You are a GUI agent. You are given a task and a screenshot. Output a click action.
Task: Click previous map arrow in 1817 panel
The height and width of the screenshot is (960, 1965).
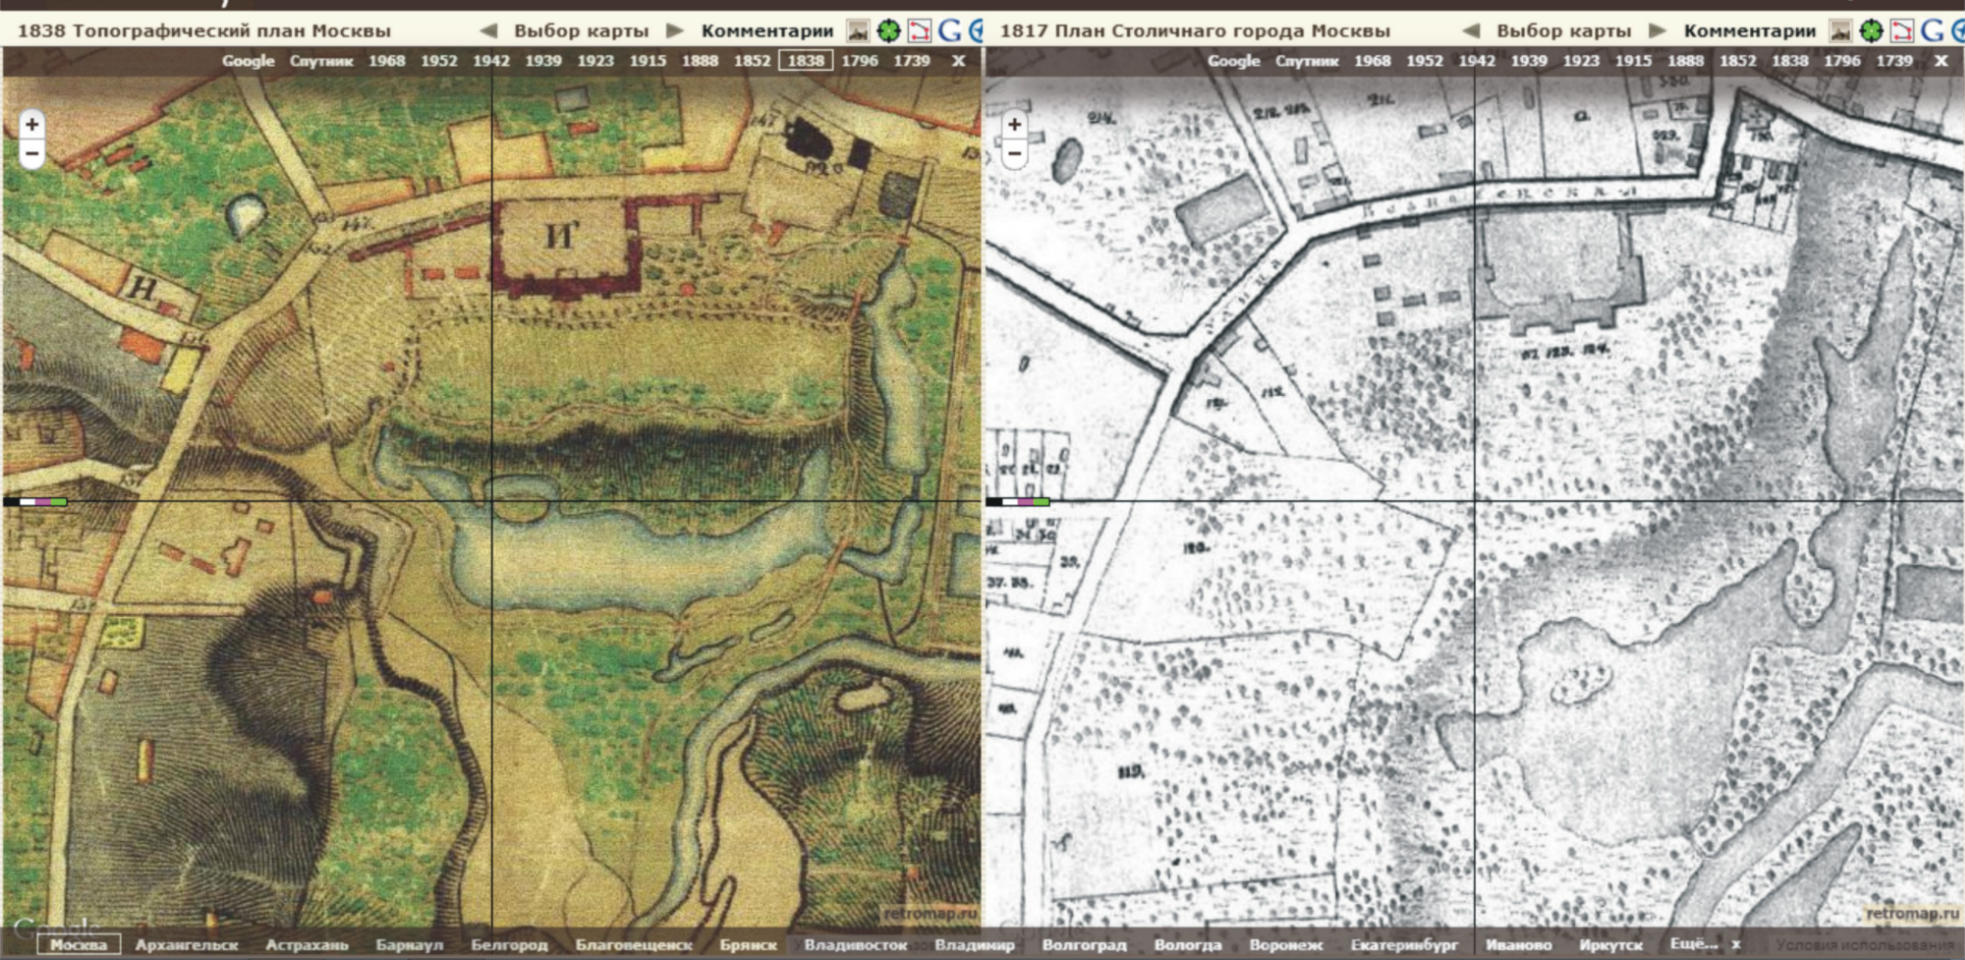[1471, 31]
